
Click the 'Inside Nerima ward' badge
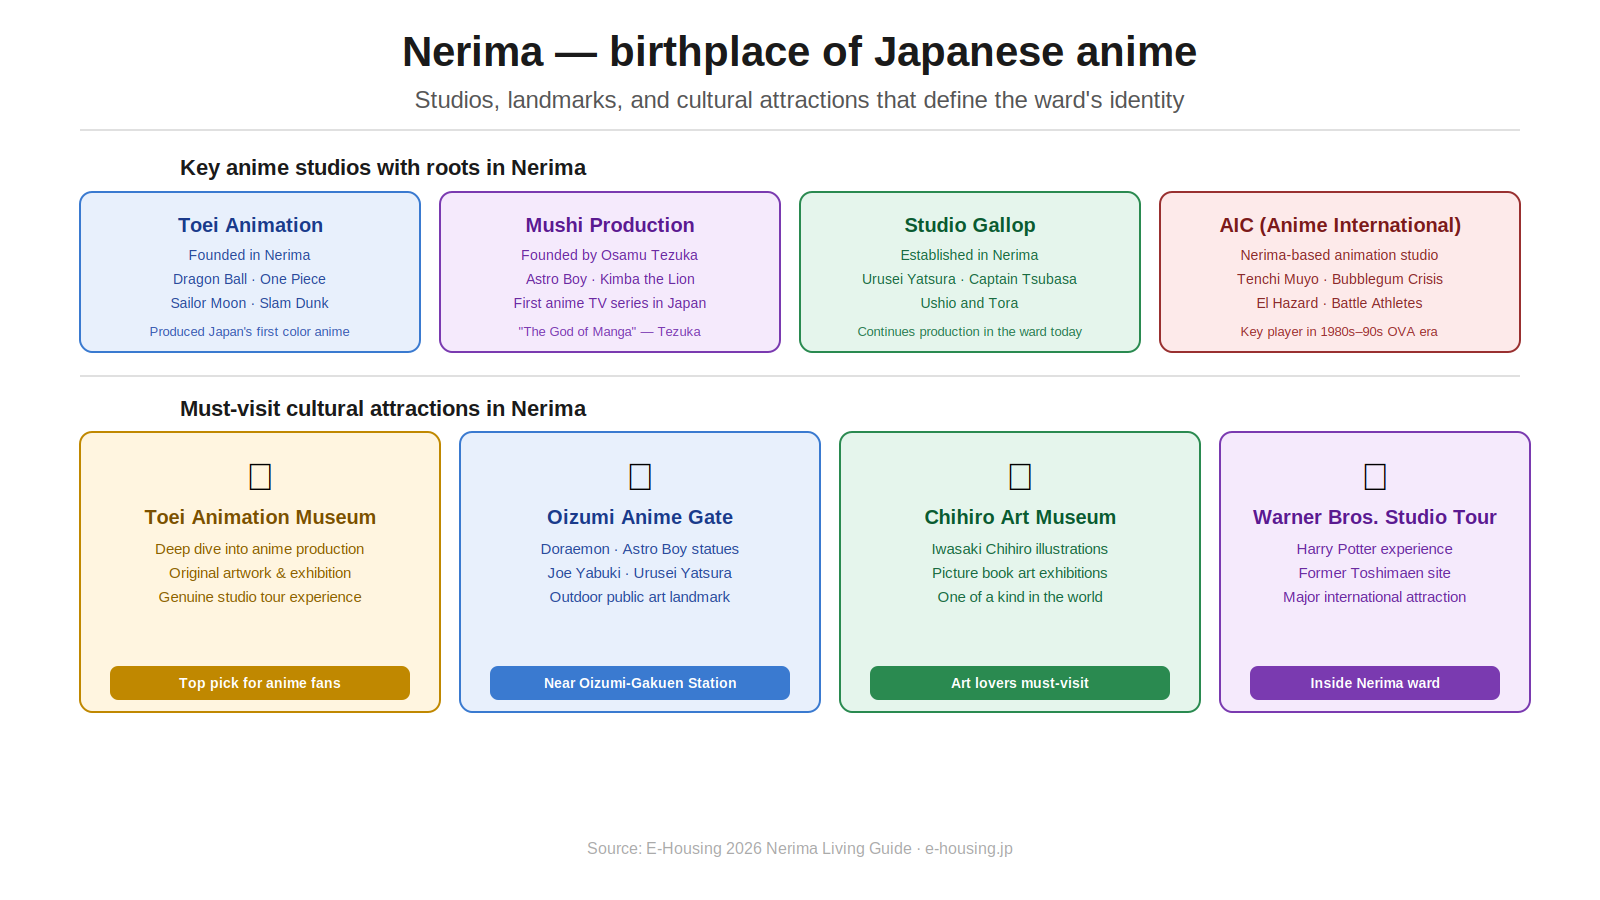click(x=1375, y=683)
